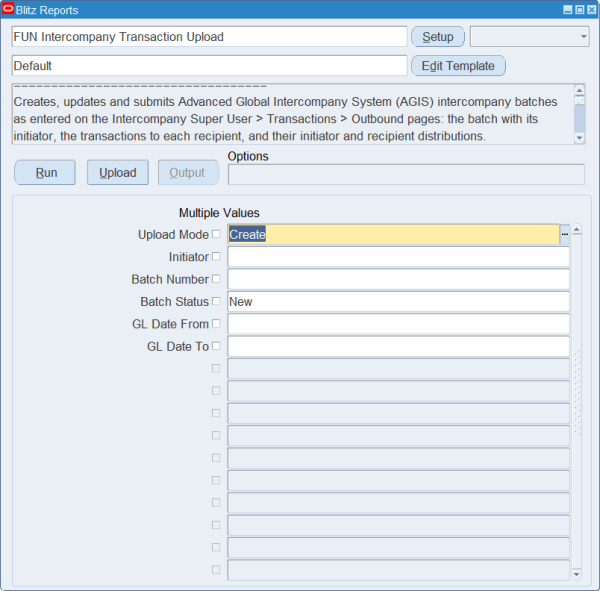Focus the GL Date To field
Screen dimensions: 600x591
(398, 346)
